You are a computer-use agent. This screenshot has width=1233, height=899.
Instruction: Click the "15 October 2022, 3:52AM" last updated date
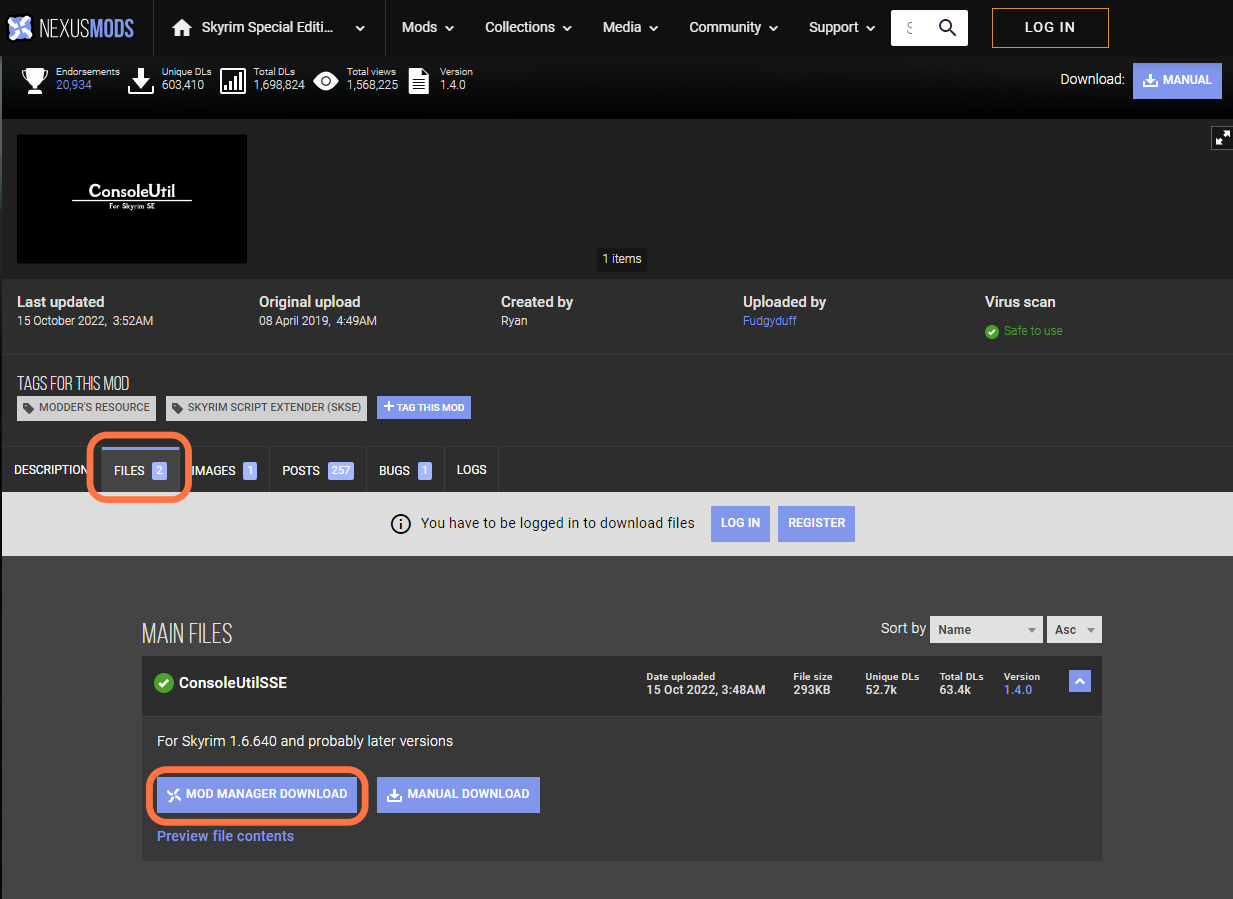(x=85, y=321)
